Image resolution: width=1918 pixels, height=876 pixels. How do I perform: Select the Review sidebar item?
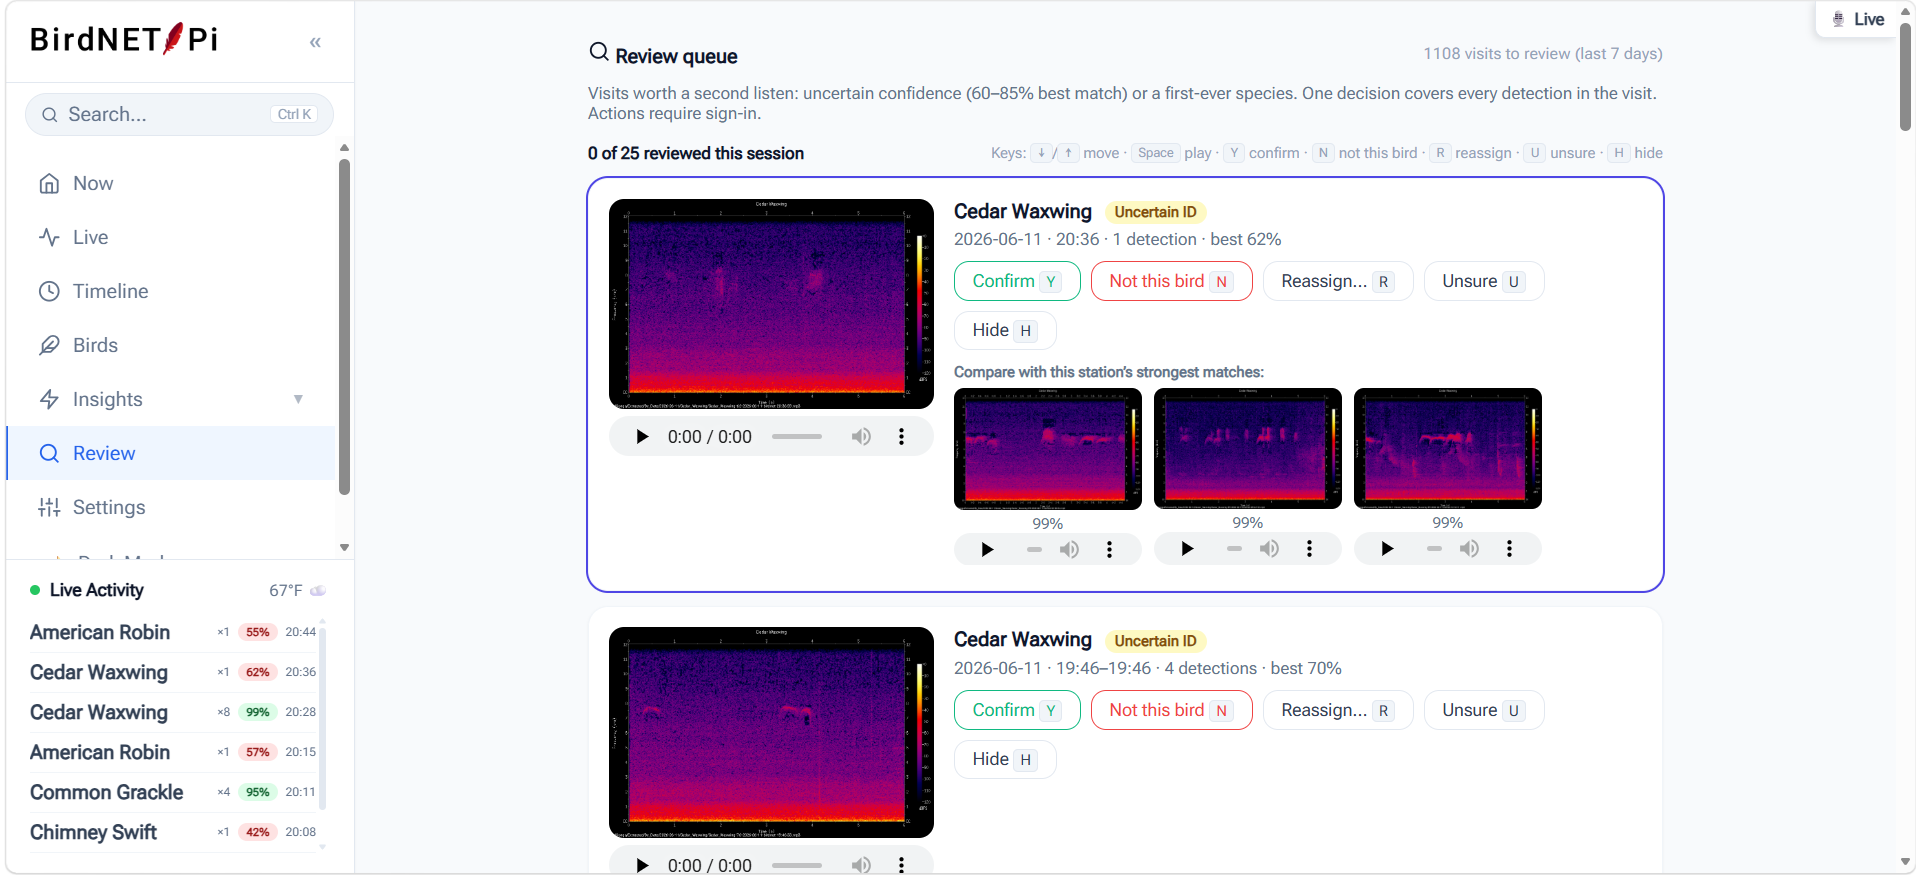pyautogui.click(x=171, y=453)
